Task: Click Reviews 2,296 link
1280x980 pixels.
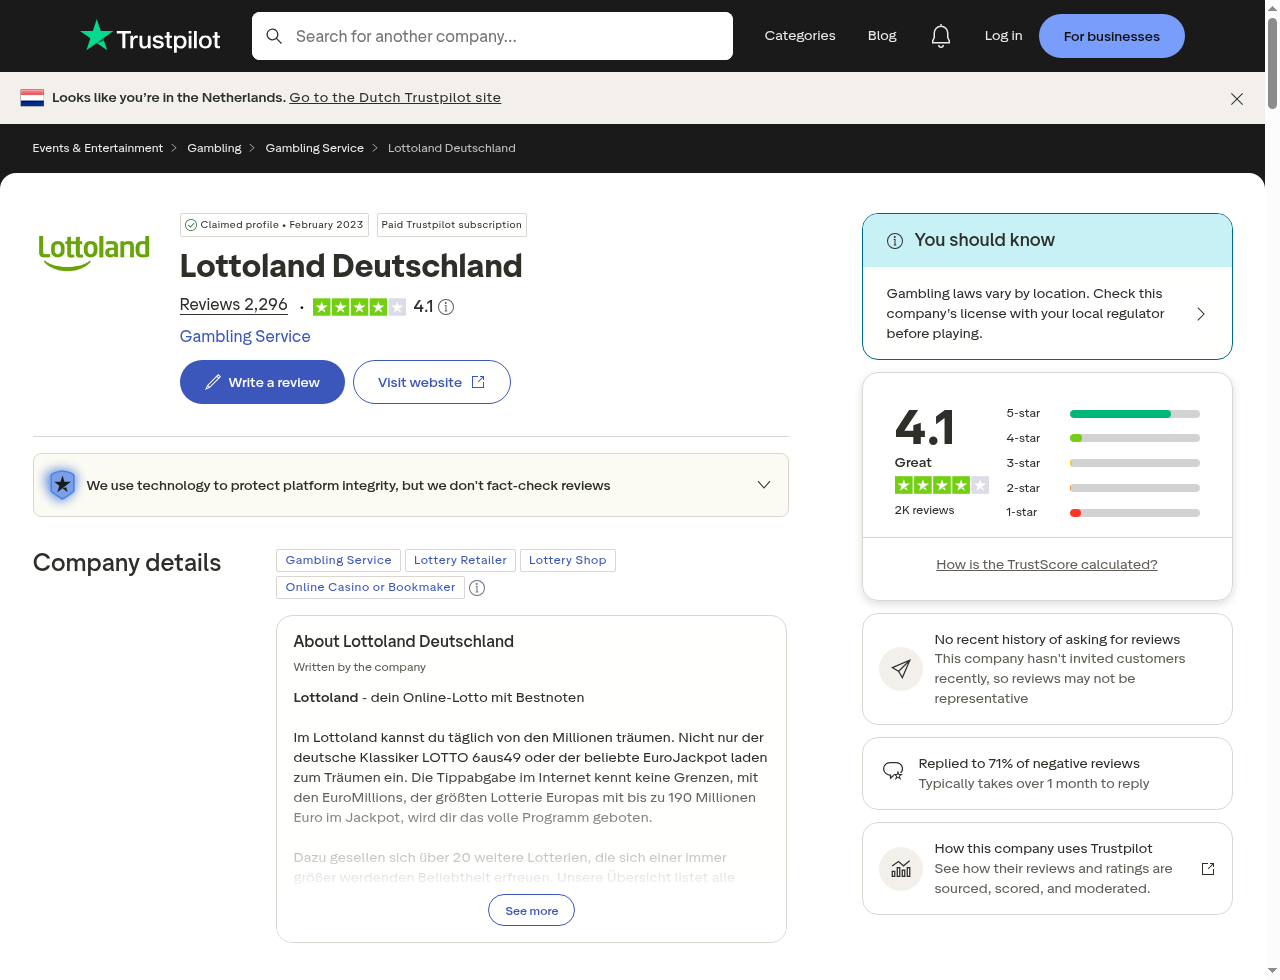Action: pyautogui.click(x=234, y=305)
